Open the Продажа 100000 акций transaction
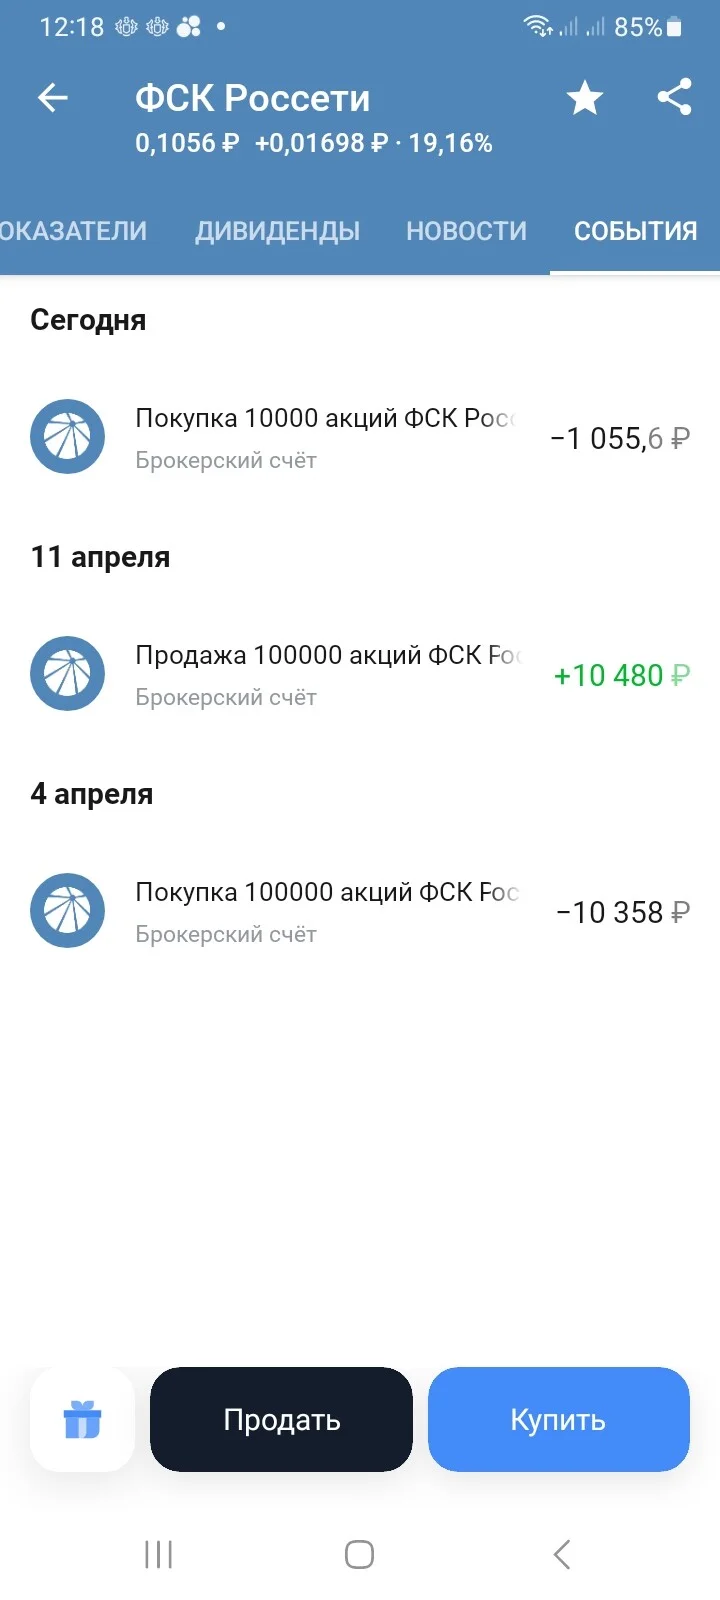 pyautogui.click(x=360, y=674)
